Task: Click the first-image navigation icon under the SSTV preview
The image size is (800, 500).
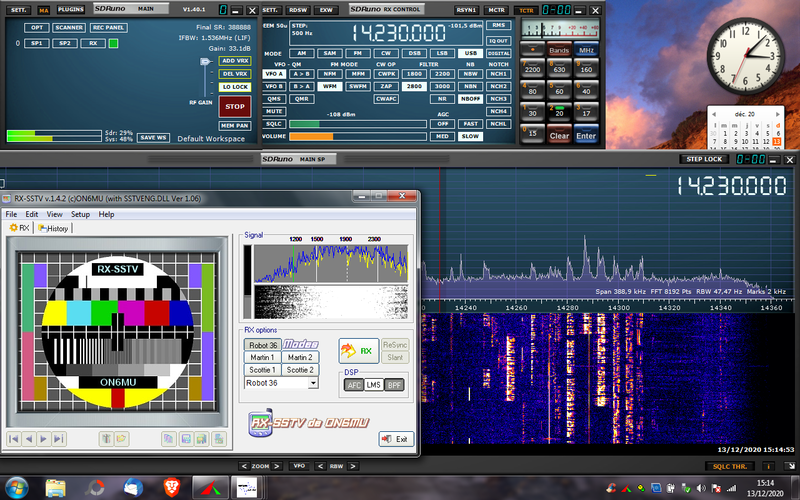Action: (15, 438)
